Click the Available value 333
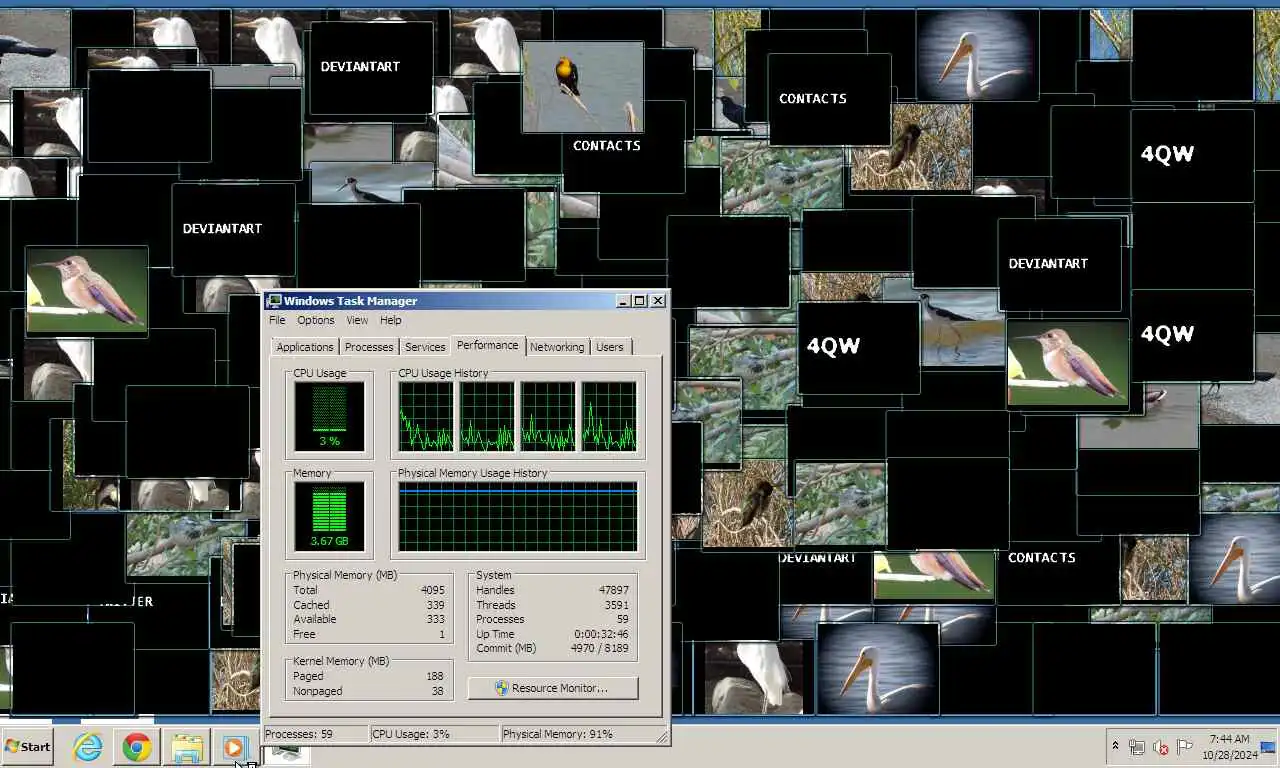Screen dimensions: 1280x768 (x=435, y=619)
